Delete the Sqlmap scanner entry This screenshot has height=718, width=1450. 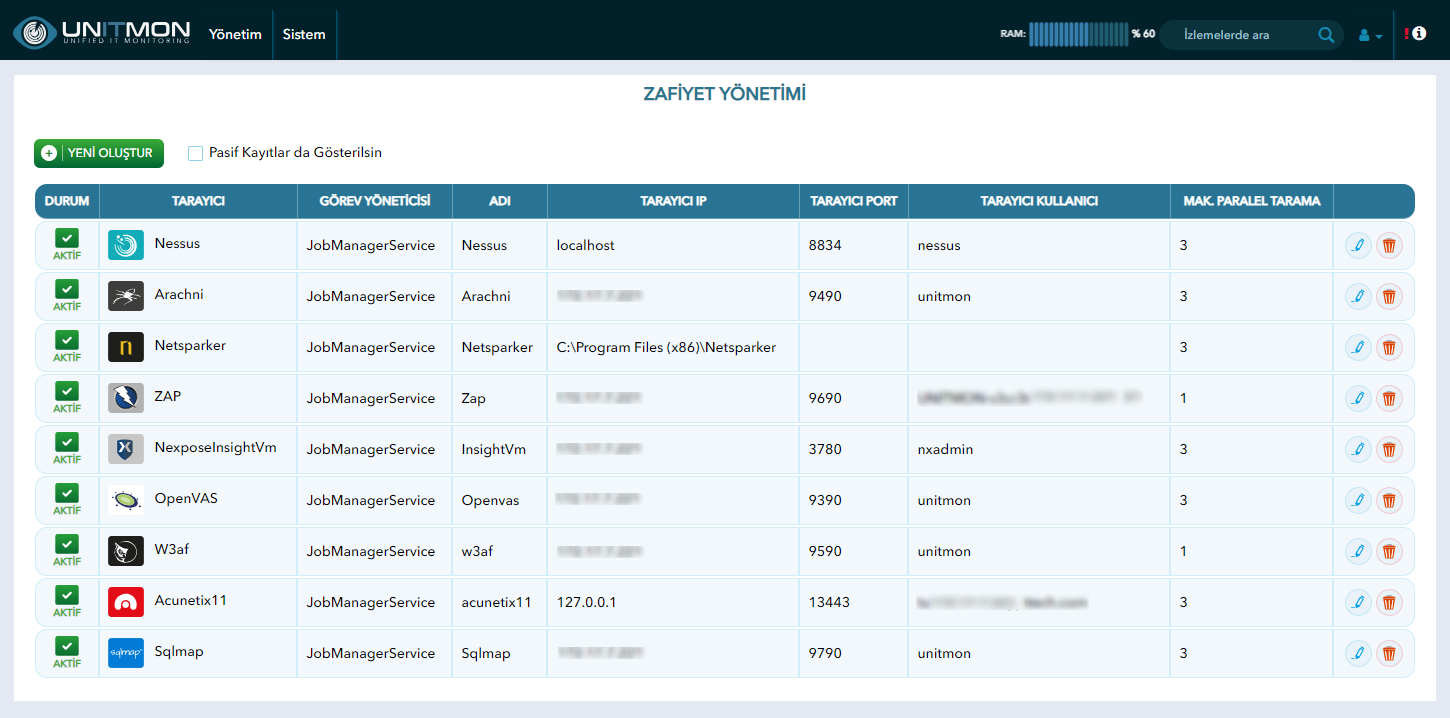click(x=1389, y=653)
